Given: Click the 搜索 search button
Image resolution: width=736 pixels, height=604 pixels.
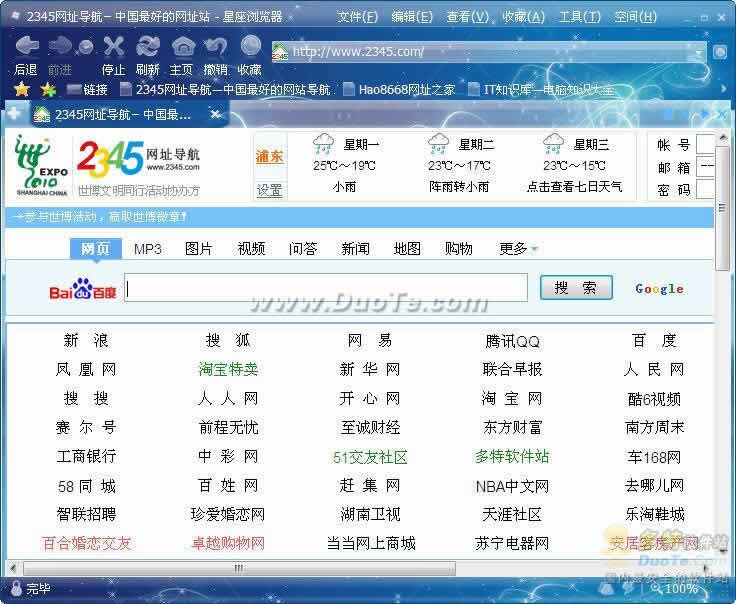Looking at the screenshot, I should tap(576, 288).
